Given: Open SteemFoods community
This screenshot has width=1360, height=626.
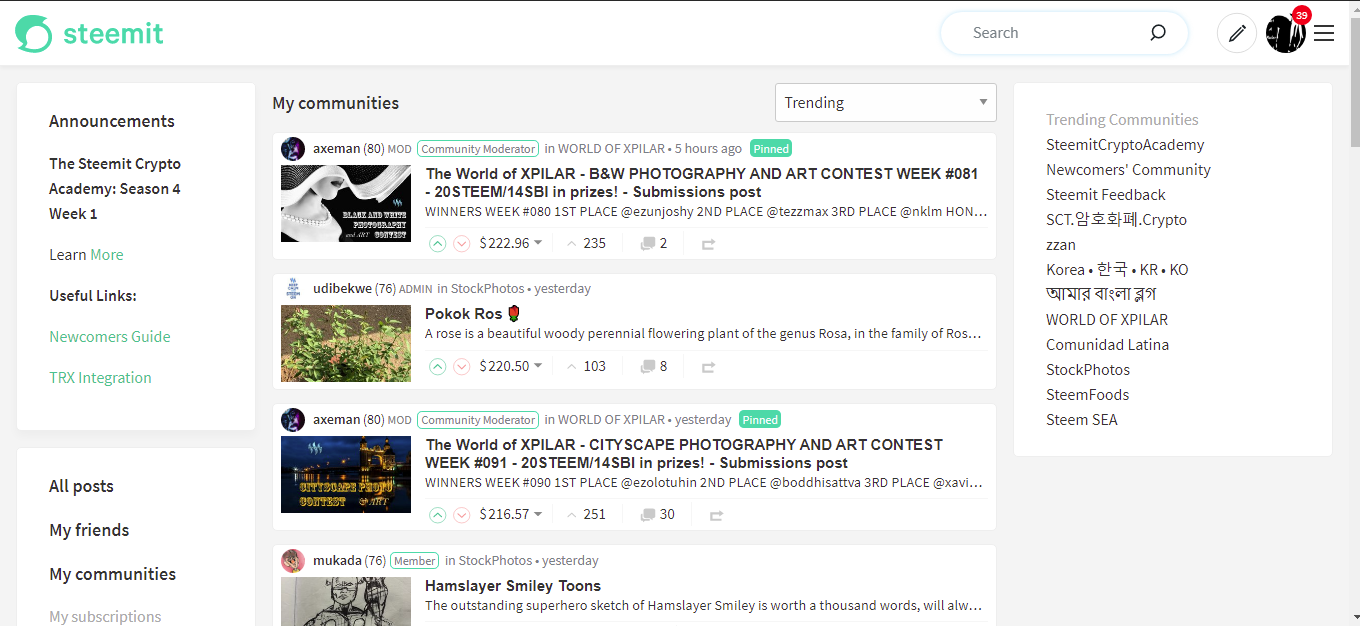Looking at the screenshot, I should (x=1087, y=395).
